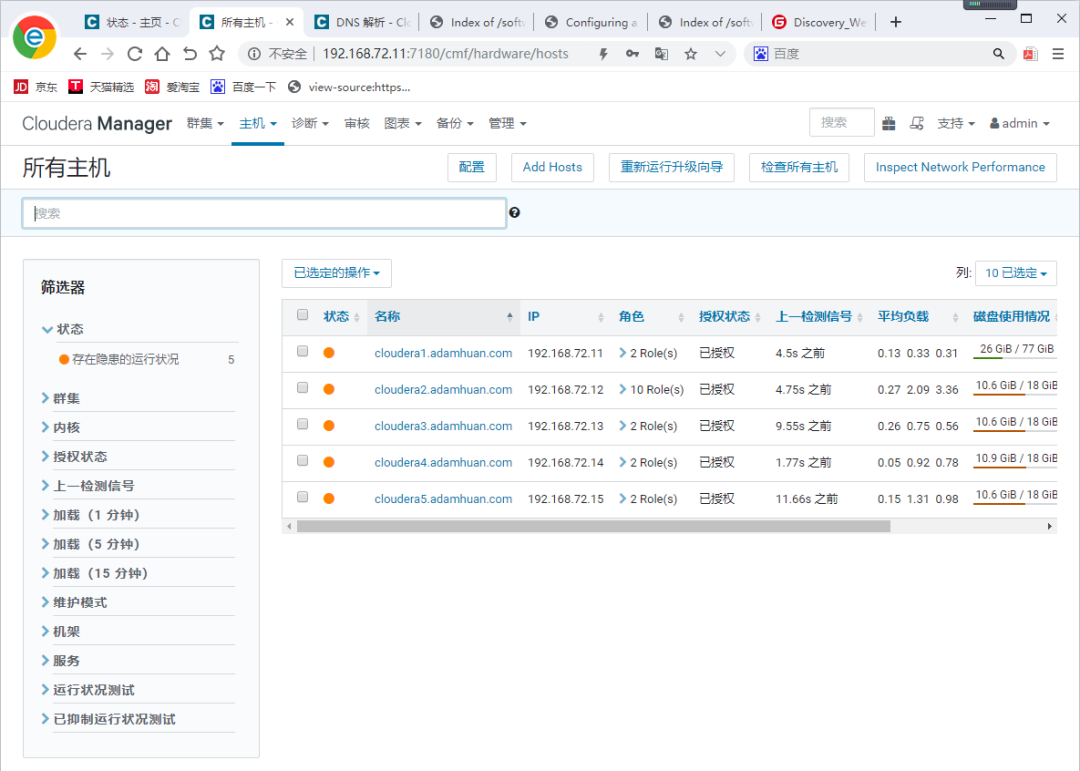Bookmark with the star icon left of address bar
Image resolution: width=1080 pixels, height=771 pixels.
coord(217,53)
